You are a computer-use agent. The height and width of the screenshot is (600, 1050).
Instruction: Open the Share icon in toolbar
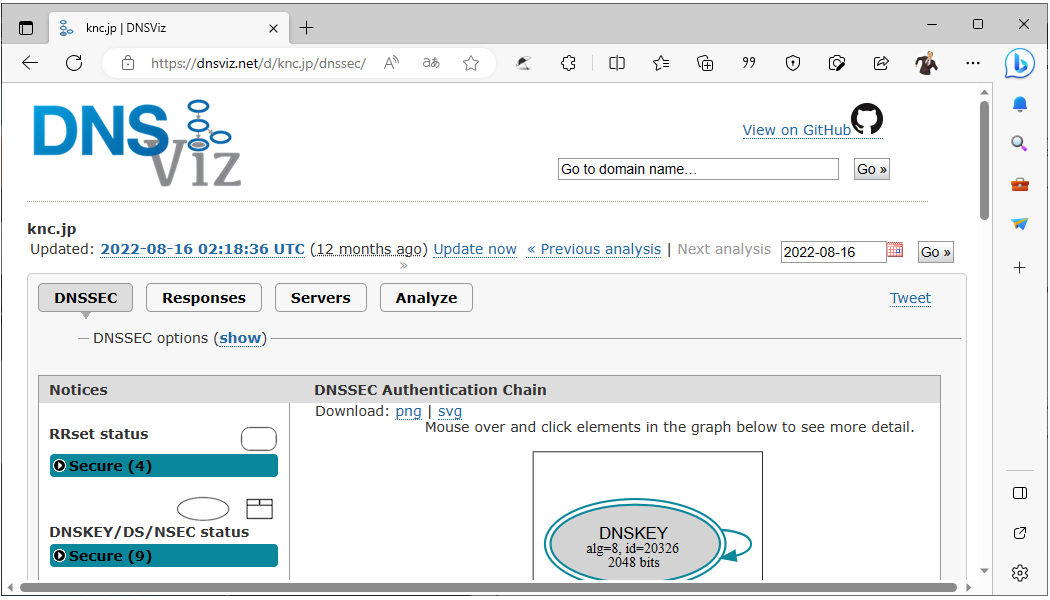[881, 63]
